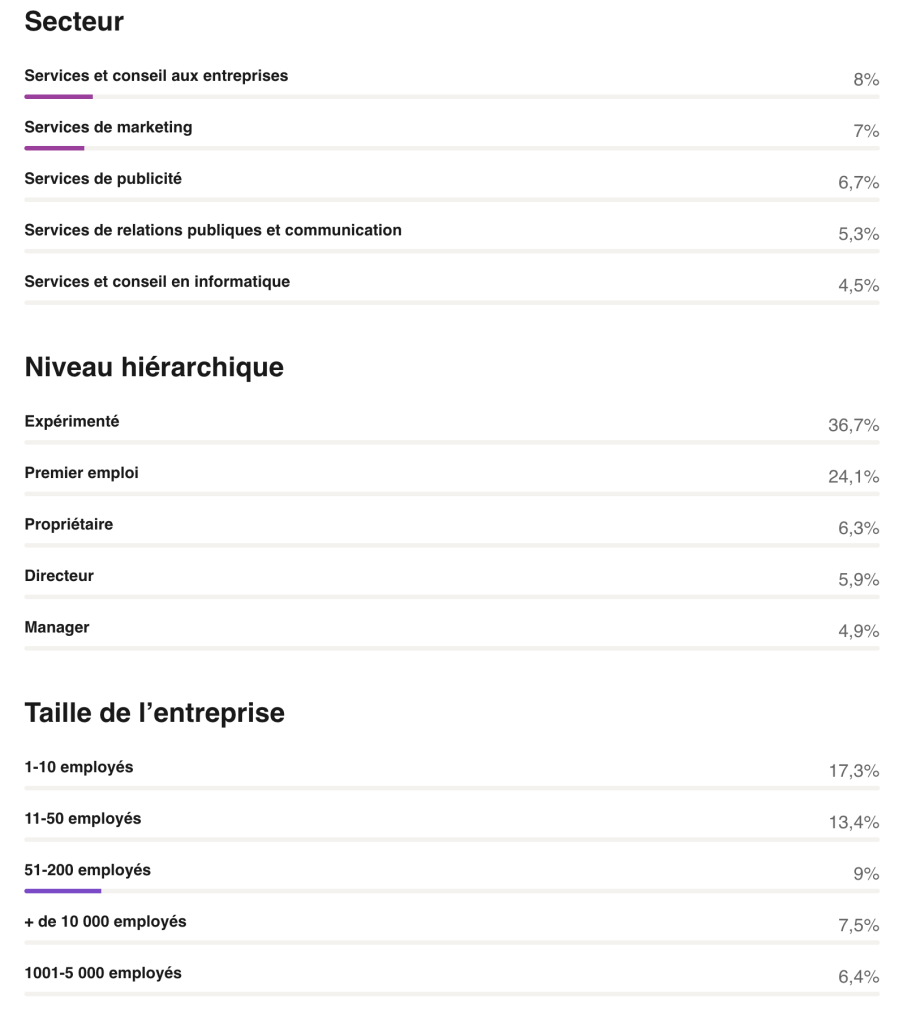The height and width of the screenshot is (1024, 903).
Task: Select the Directeur label
Action: click(x=59, y=576)
